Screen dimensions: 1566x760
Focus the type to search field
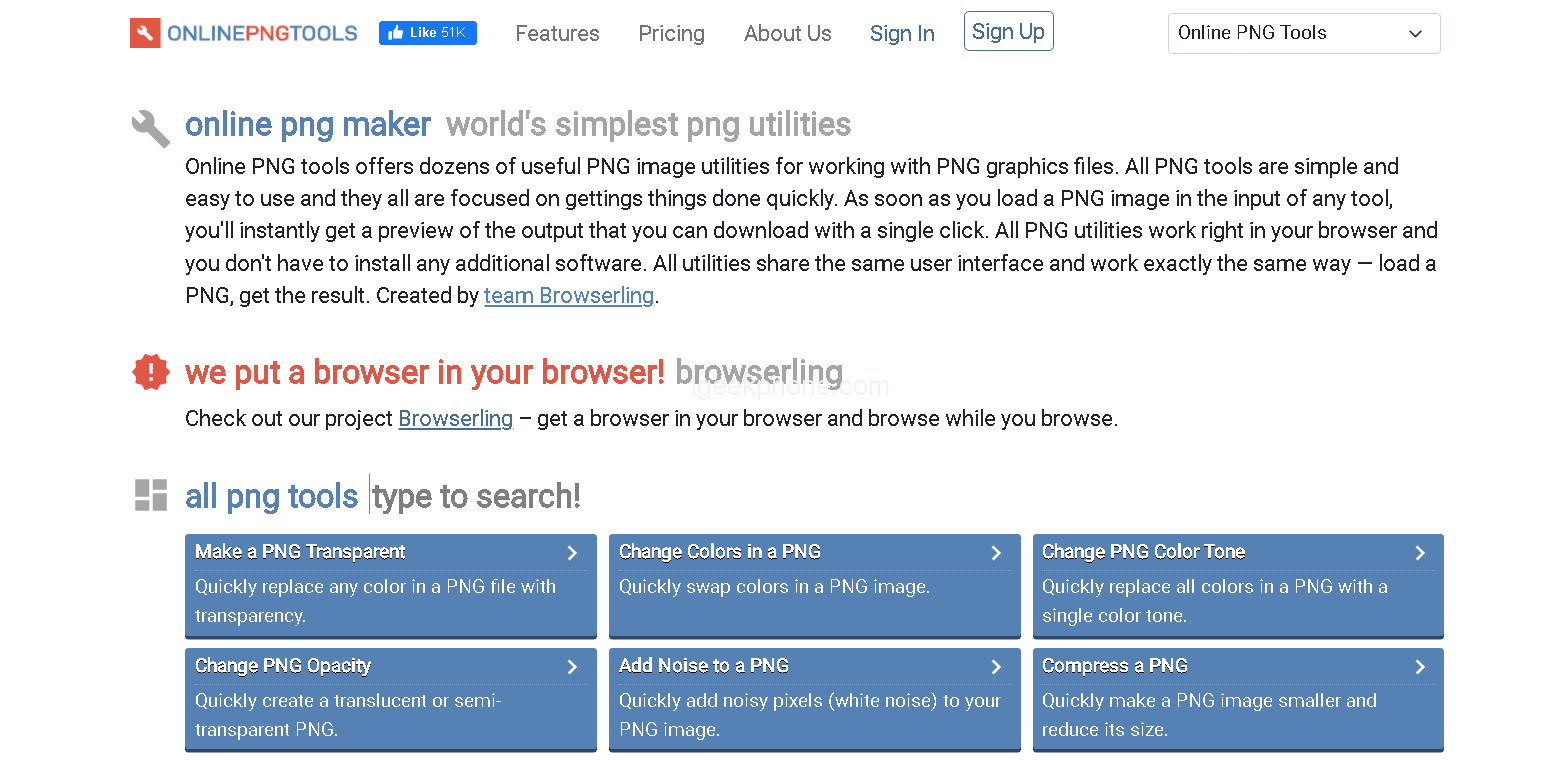point(476,496)
